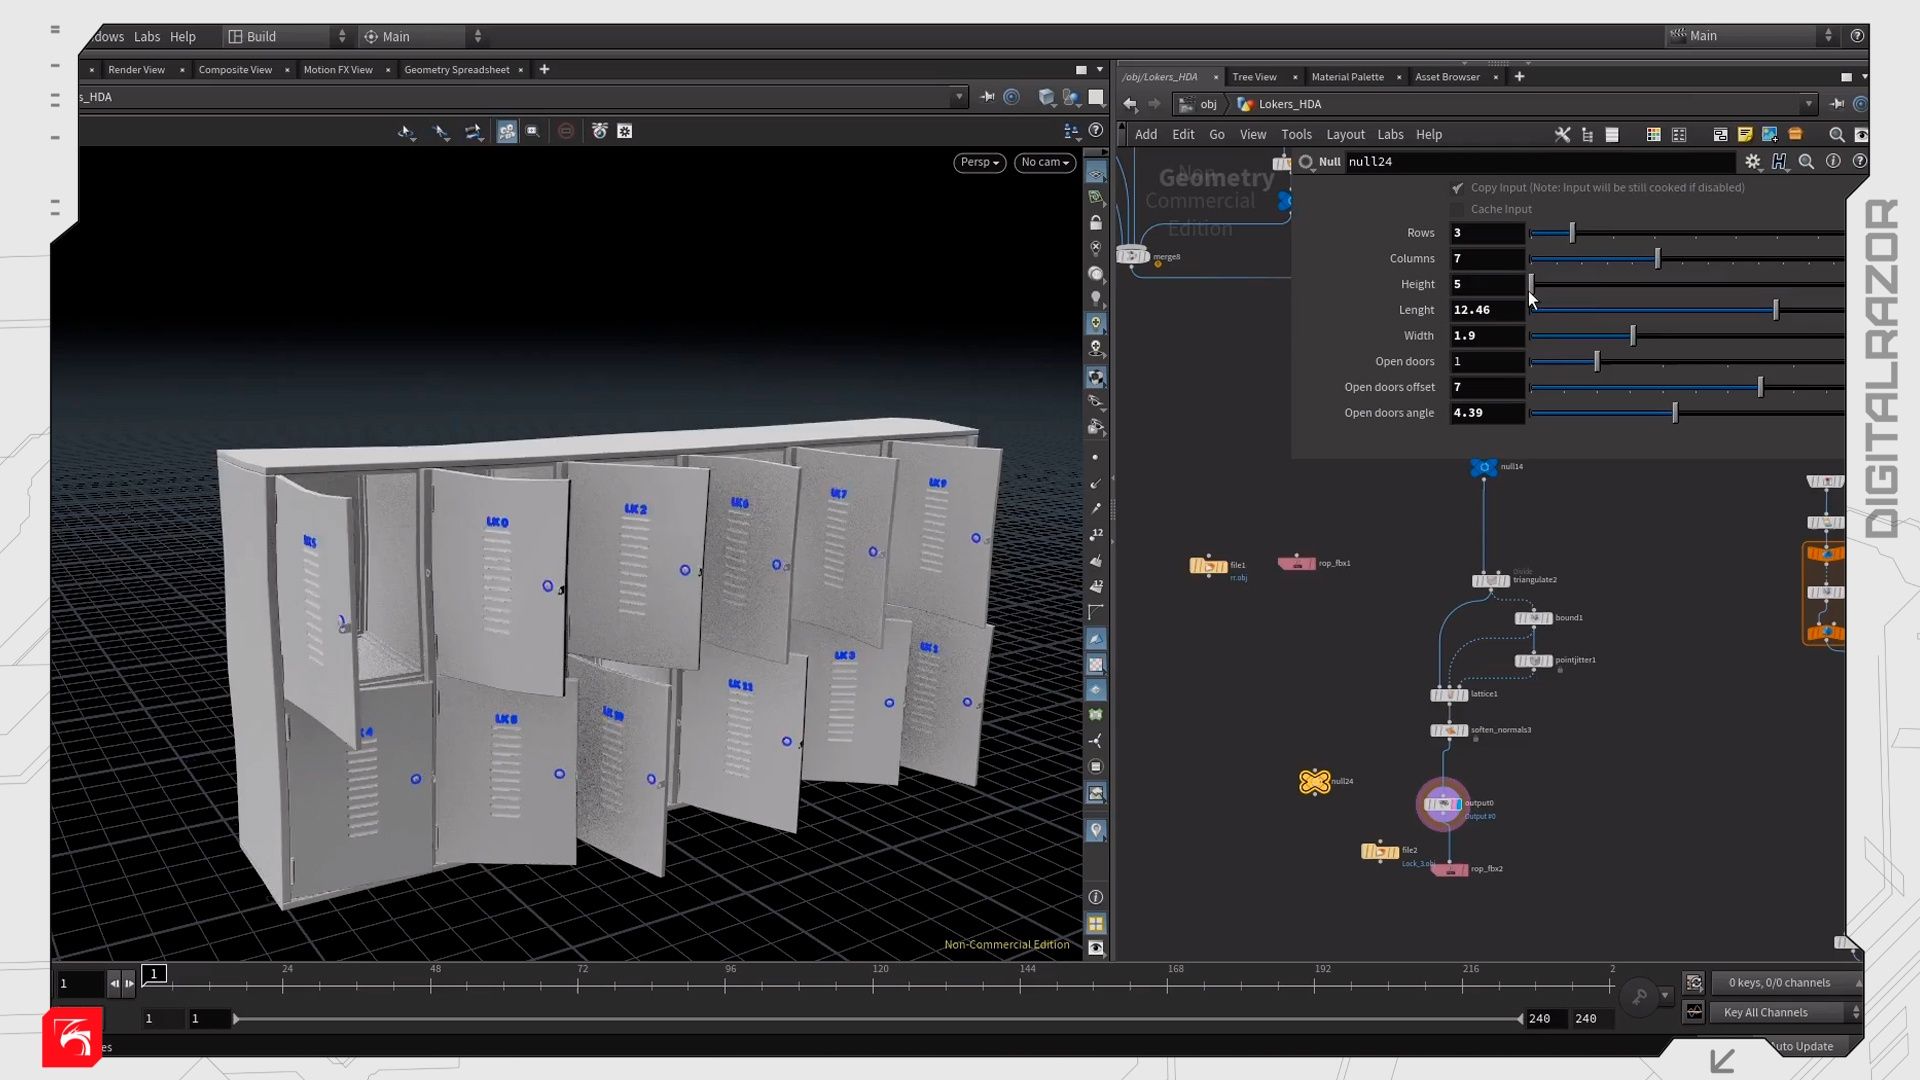Click the viewport display info icon
Screen dimensions: 1920x1080
1096,898
